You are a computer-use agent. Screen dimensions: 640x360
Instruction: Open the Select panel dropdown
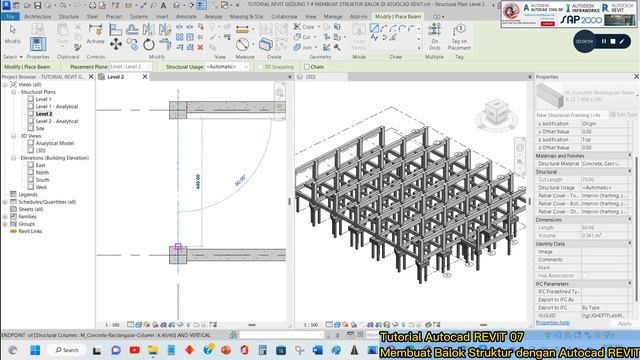coord(13,57)
